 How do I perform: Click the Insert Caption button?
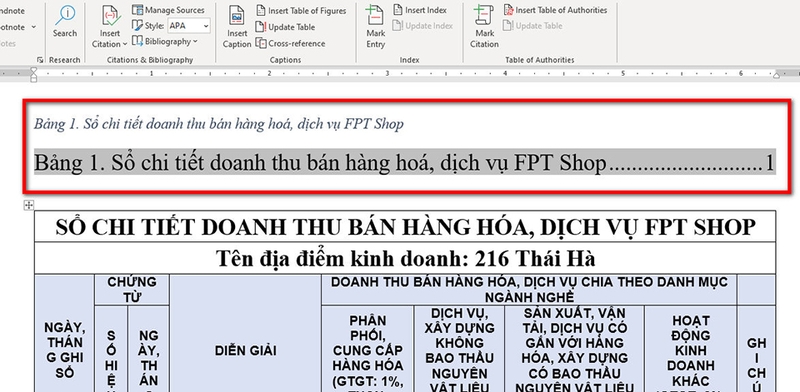pyautogui.click(x=237, y=27)
